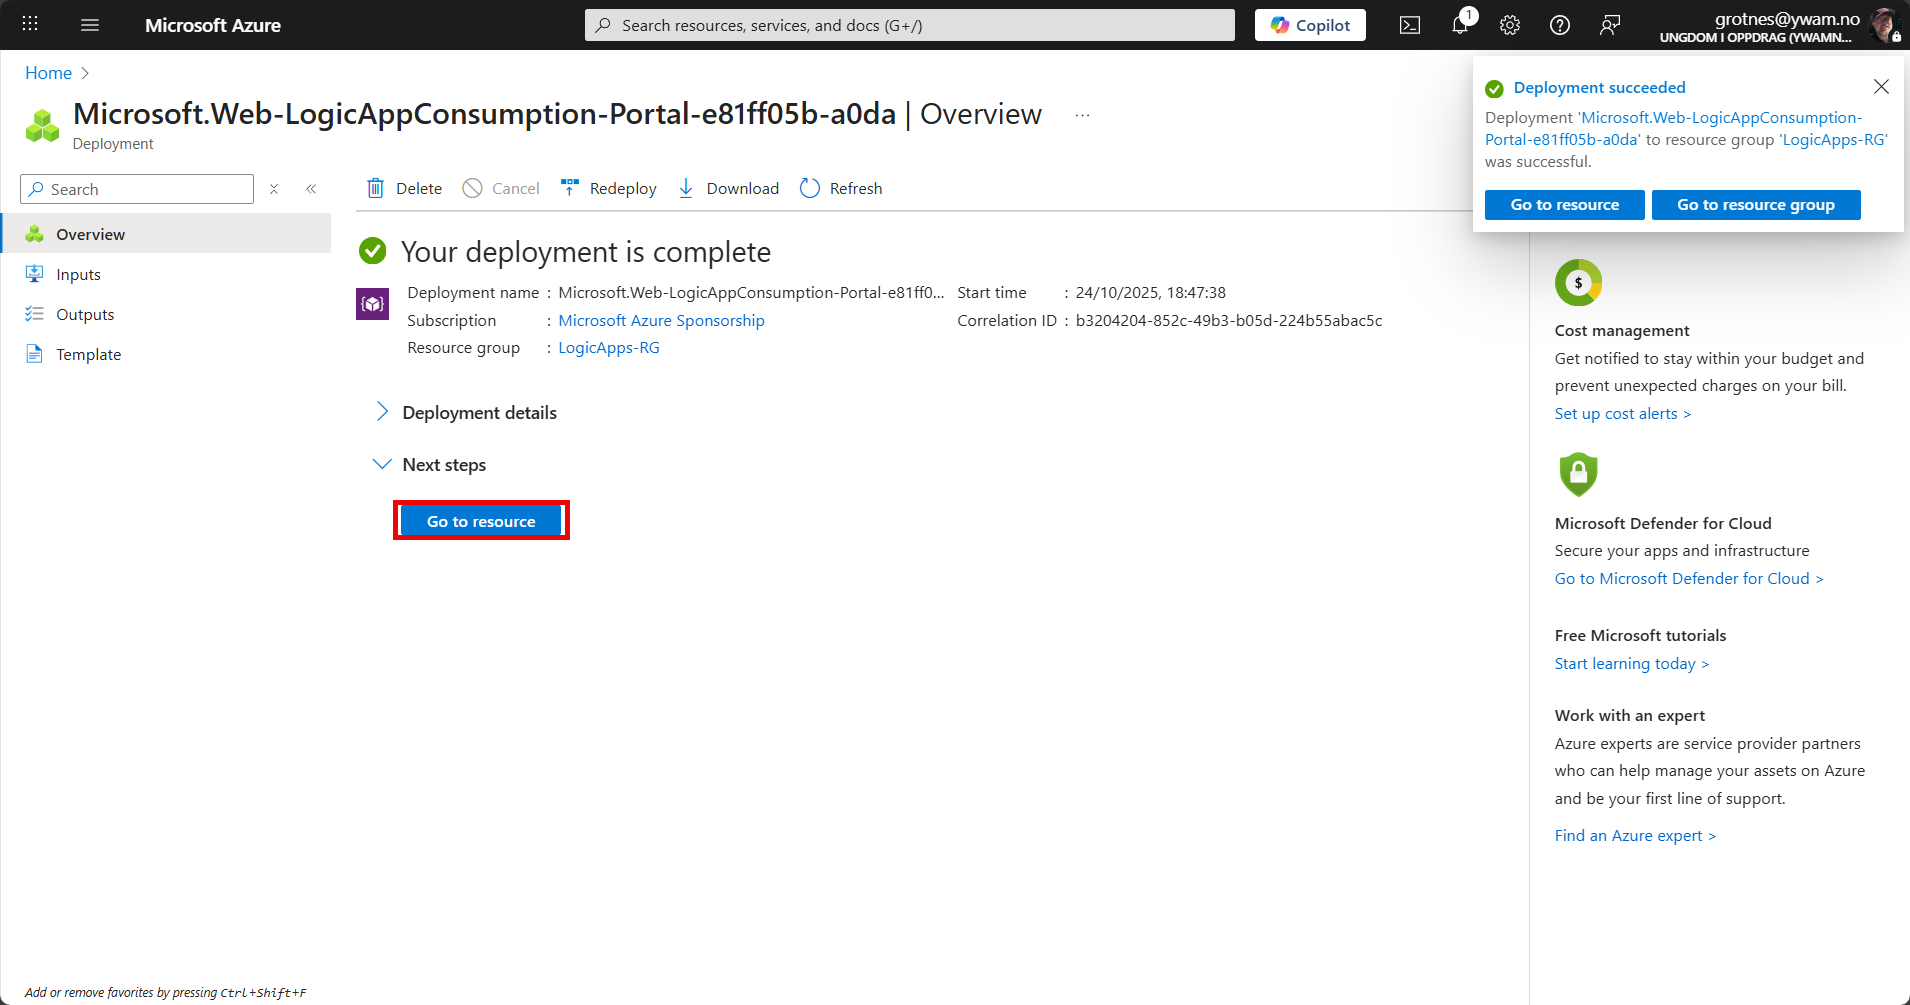Click the Copilot button
The height and width of the screenshot is (1005, 1910).
[1310, 25]
